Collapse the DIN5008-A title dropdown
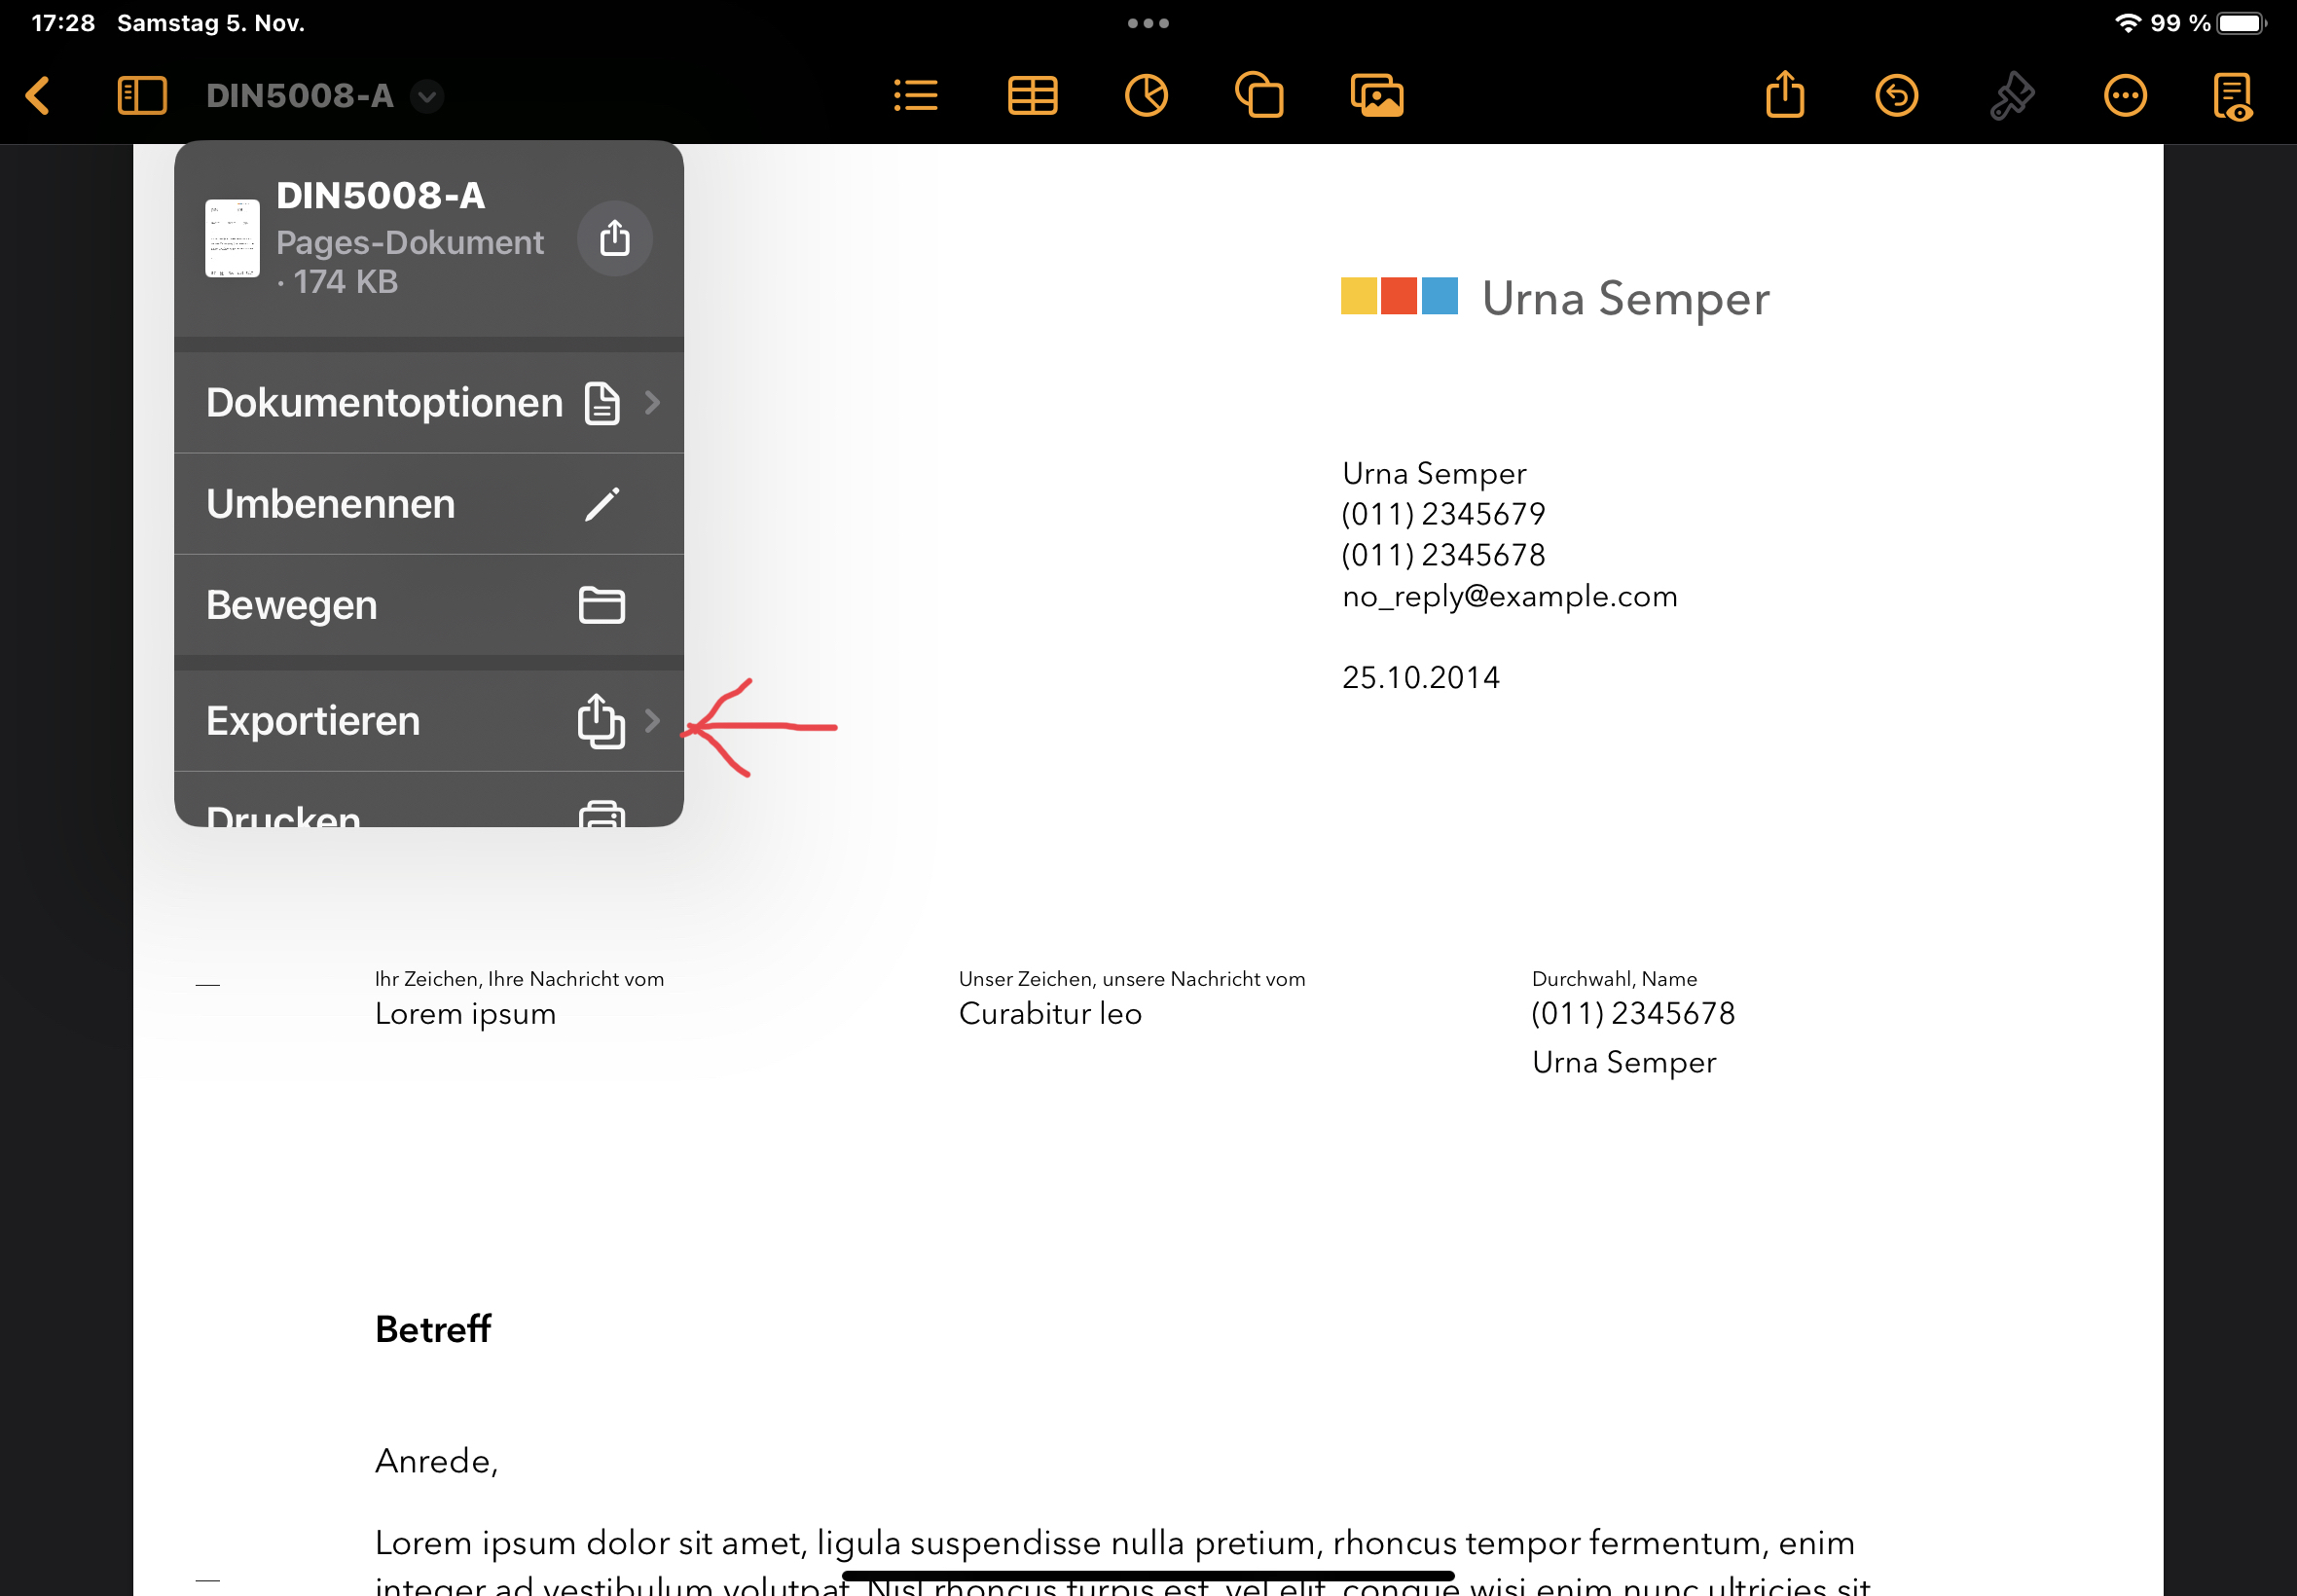2297x1596 pixels. pos(427,96)
